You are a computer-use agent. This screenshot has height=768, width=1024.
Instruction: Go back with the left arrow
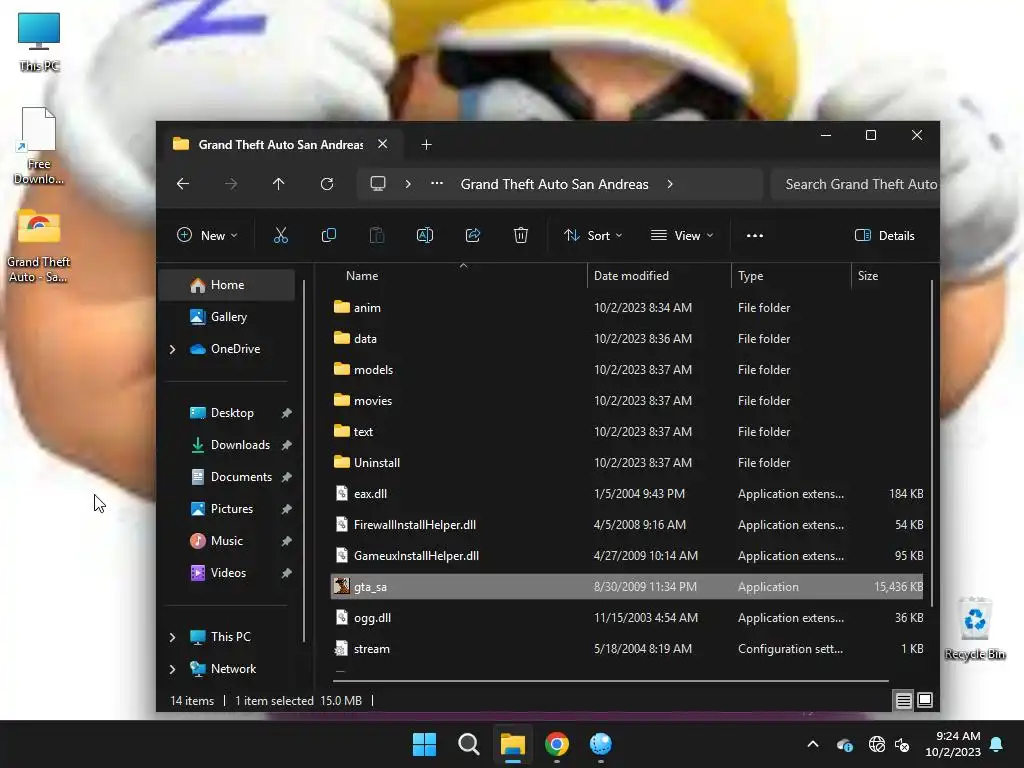[x=183, y=184]
